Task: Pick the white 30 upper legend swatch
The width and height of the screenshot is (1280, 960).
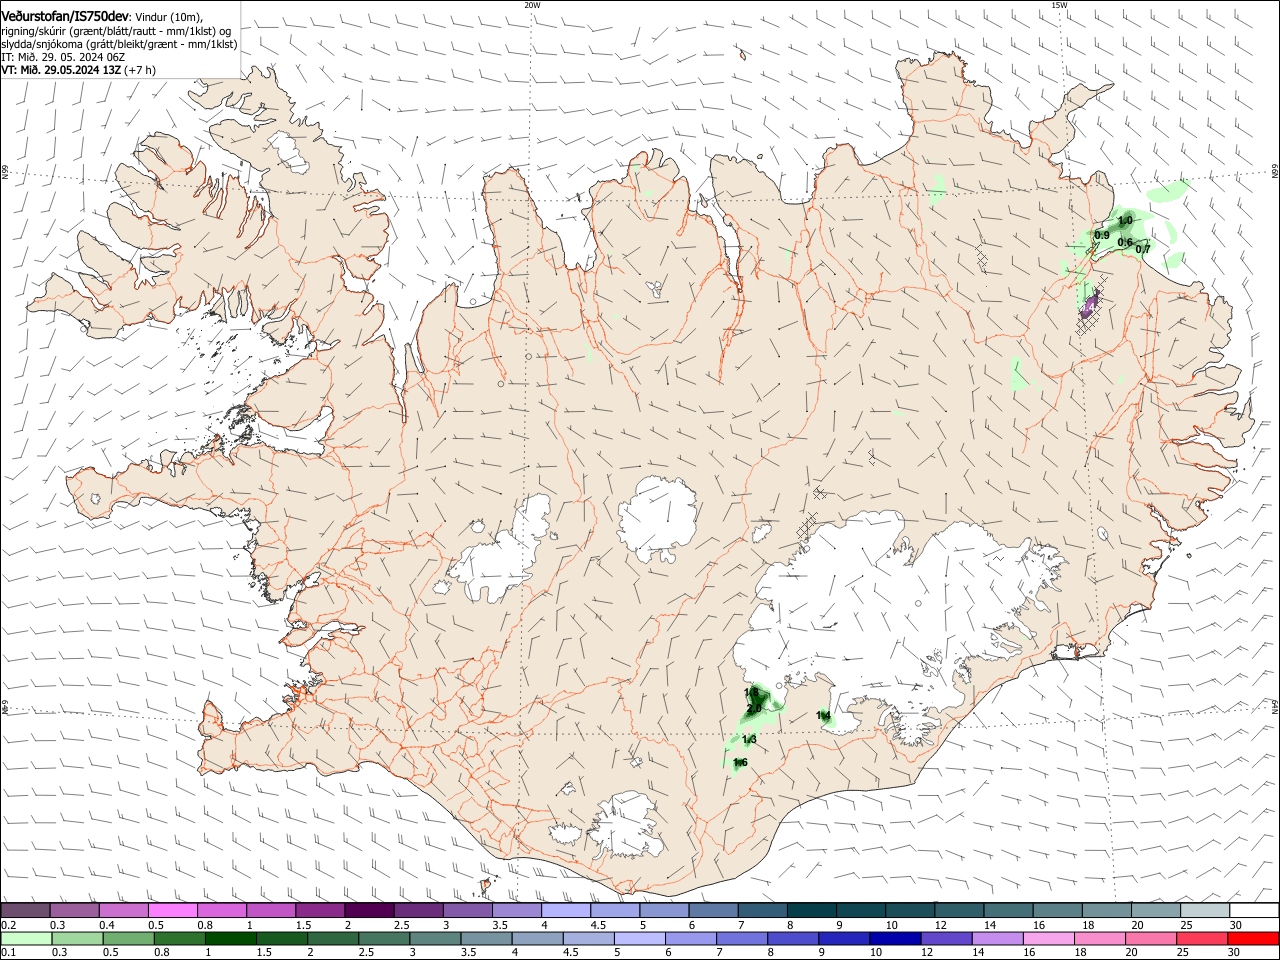Action: pyautogui.click(x=1253, y=910)
